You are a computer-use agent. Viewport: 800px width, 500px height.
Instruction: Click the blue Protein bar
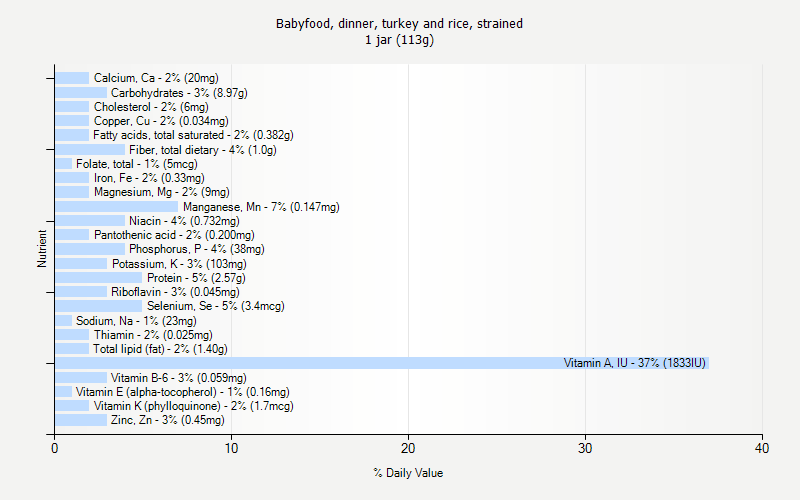99,278
